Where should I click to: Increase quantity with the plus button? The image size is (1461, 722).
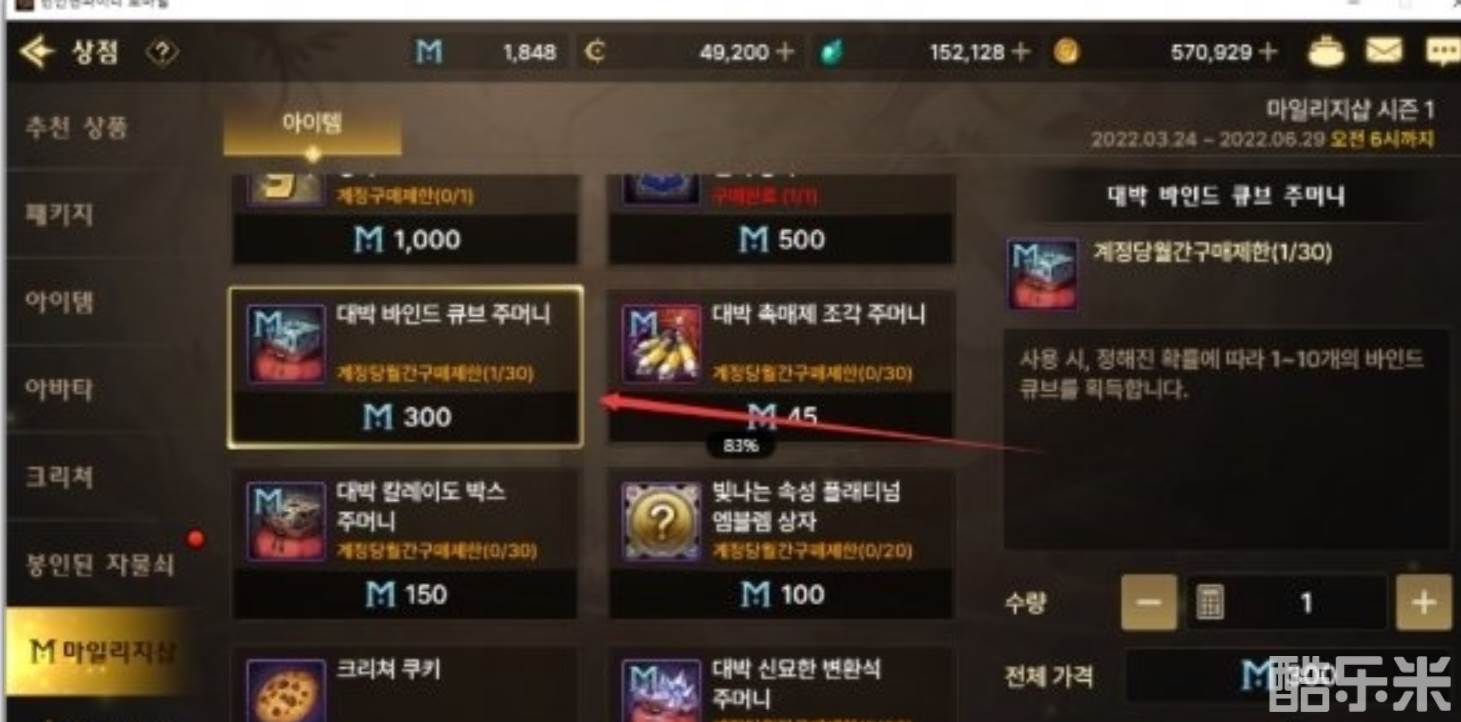point(1423,602)
